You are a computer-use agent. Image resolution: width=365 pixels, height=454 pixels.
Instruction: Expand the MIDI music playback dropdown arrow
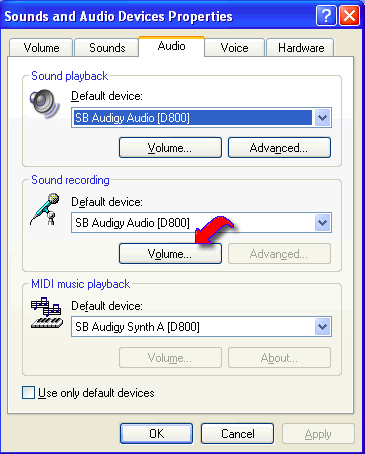pyautogui.click(x=322, y=327)
